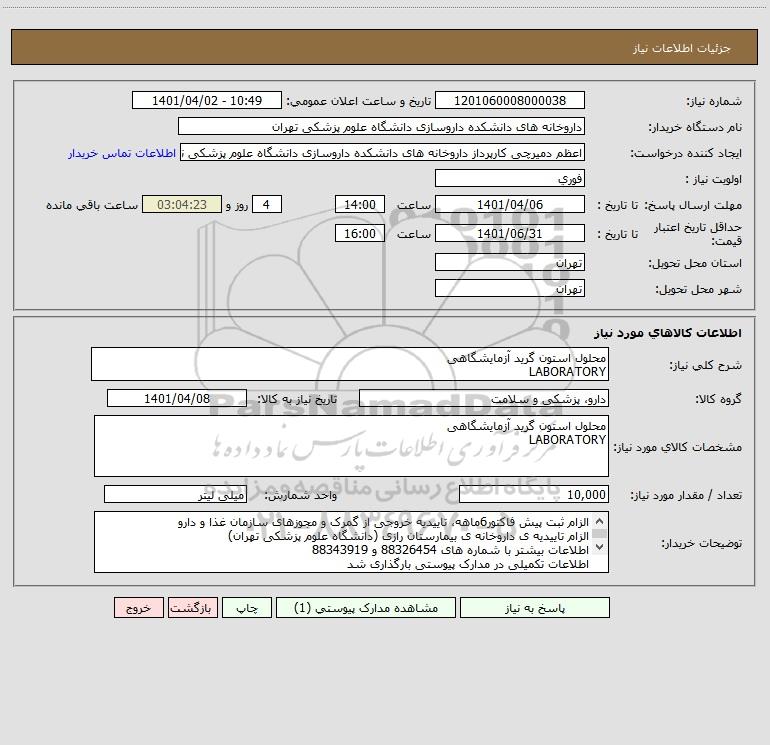
Task: Click label شماره نیاز
Action: [x=714, y=101]
